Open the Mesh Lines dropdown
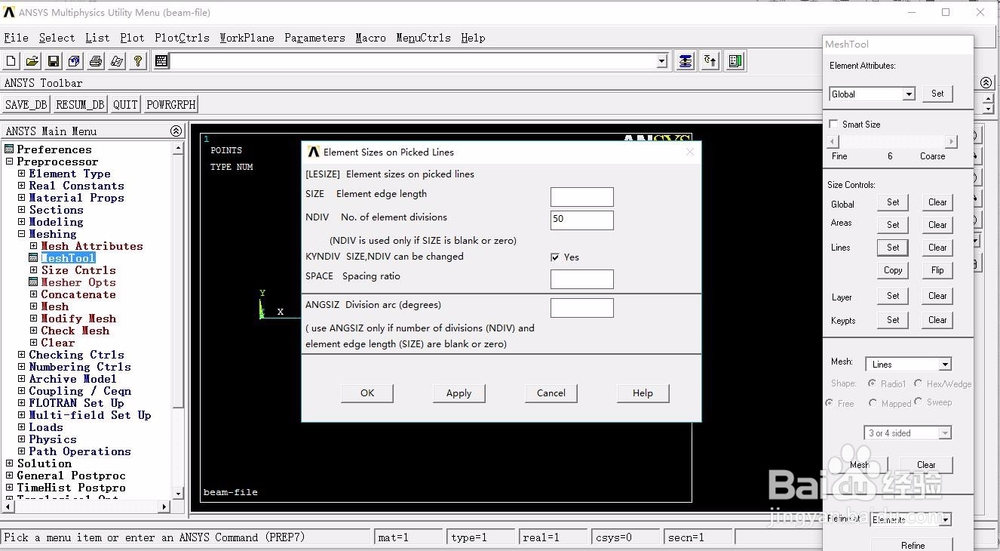Image resolution: width=1000 pixels, height=551 pixels. (x=945, y=365)
